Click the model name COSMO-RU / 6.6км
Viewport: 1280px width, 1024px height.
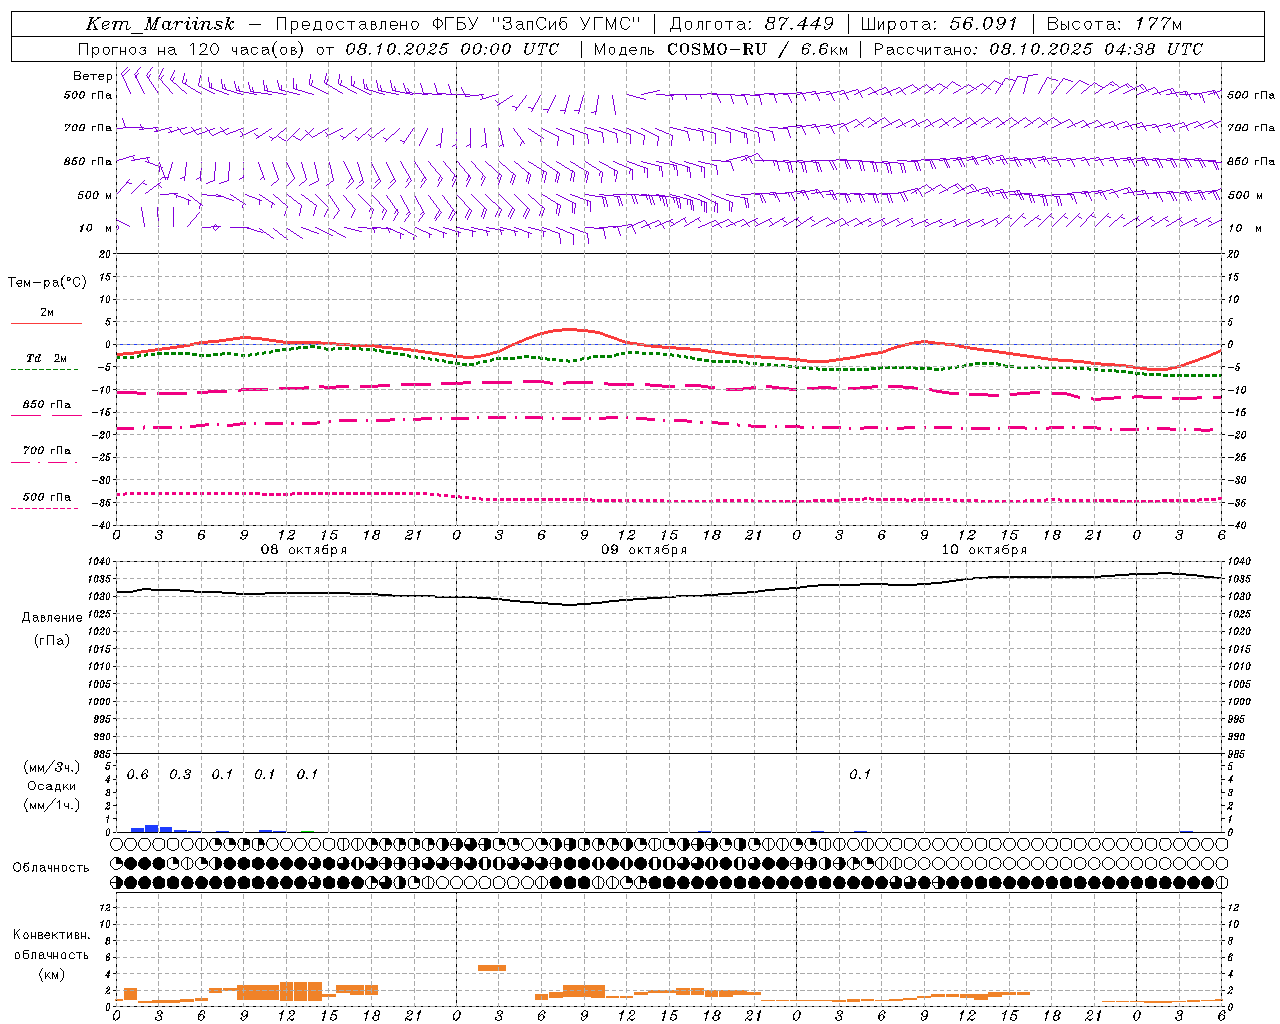757,49
